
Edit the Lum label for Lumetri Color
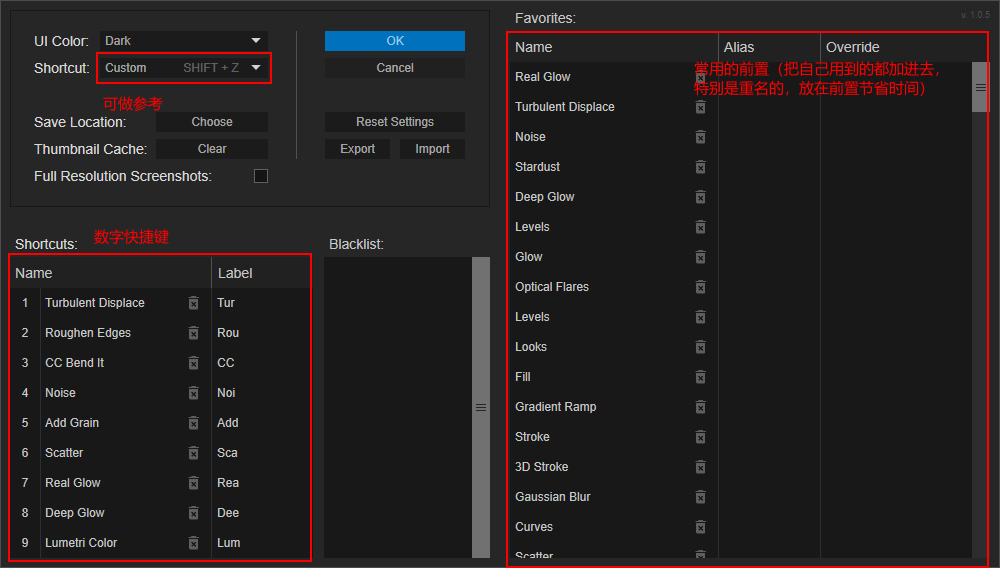(261, 543)
